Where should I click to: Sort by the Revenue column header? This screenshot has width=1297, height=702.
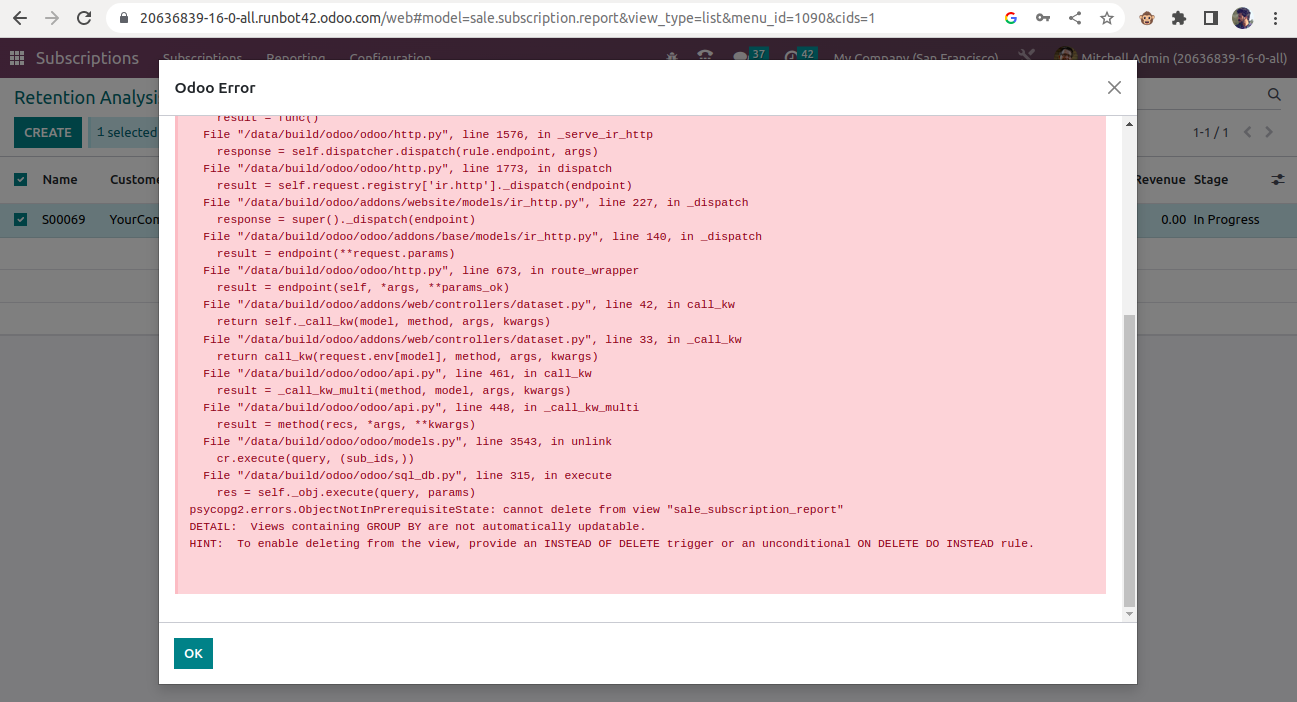[1160, 180]
